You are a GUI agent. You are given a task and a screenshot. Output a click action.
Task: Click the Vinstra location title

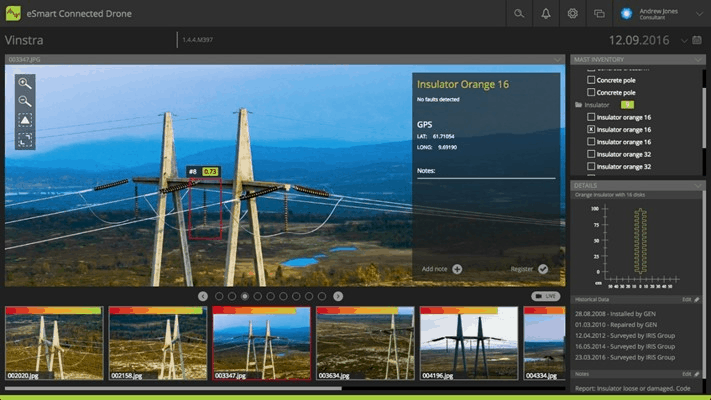point(24,40)
